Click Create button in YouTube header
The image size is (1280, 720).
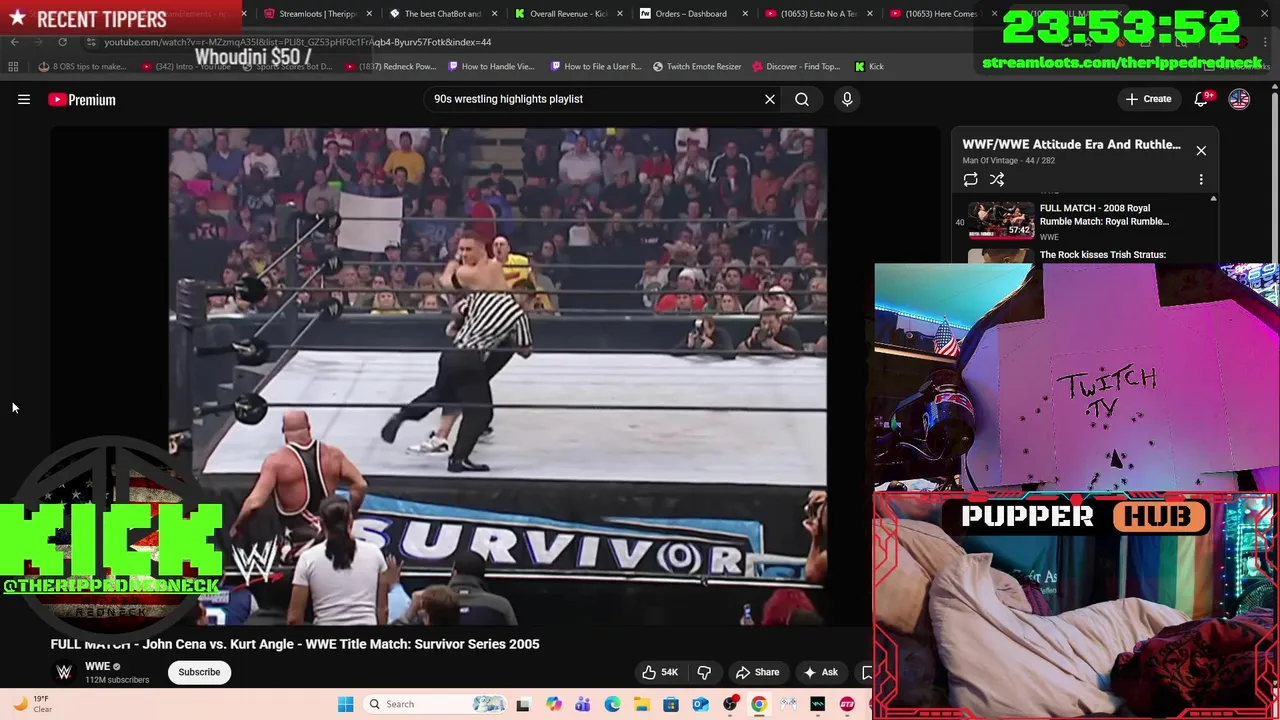tap(1148, 99)
